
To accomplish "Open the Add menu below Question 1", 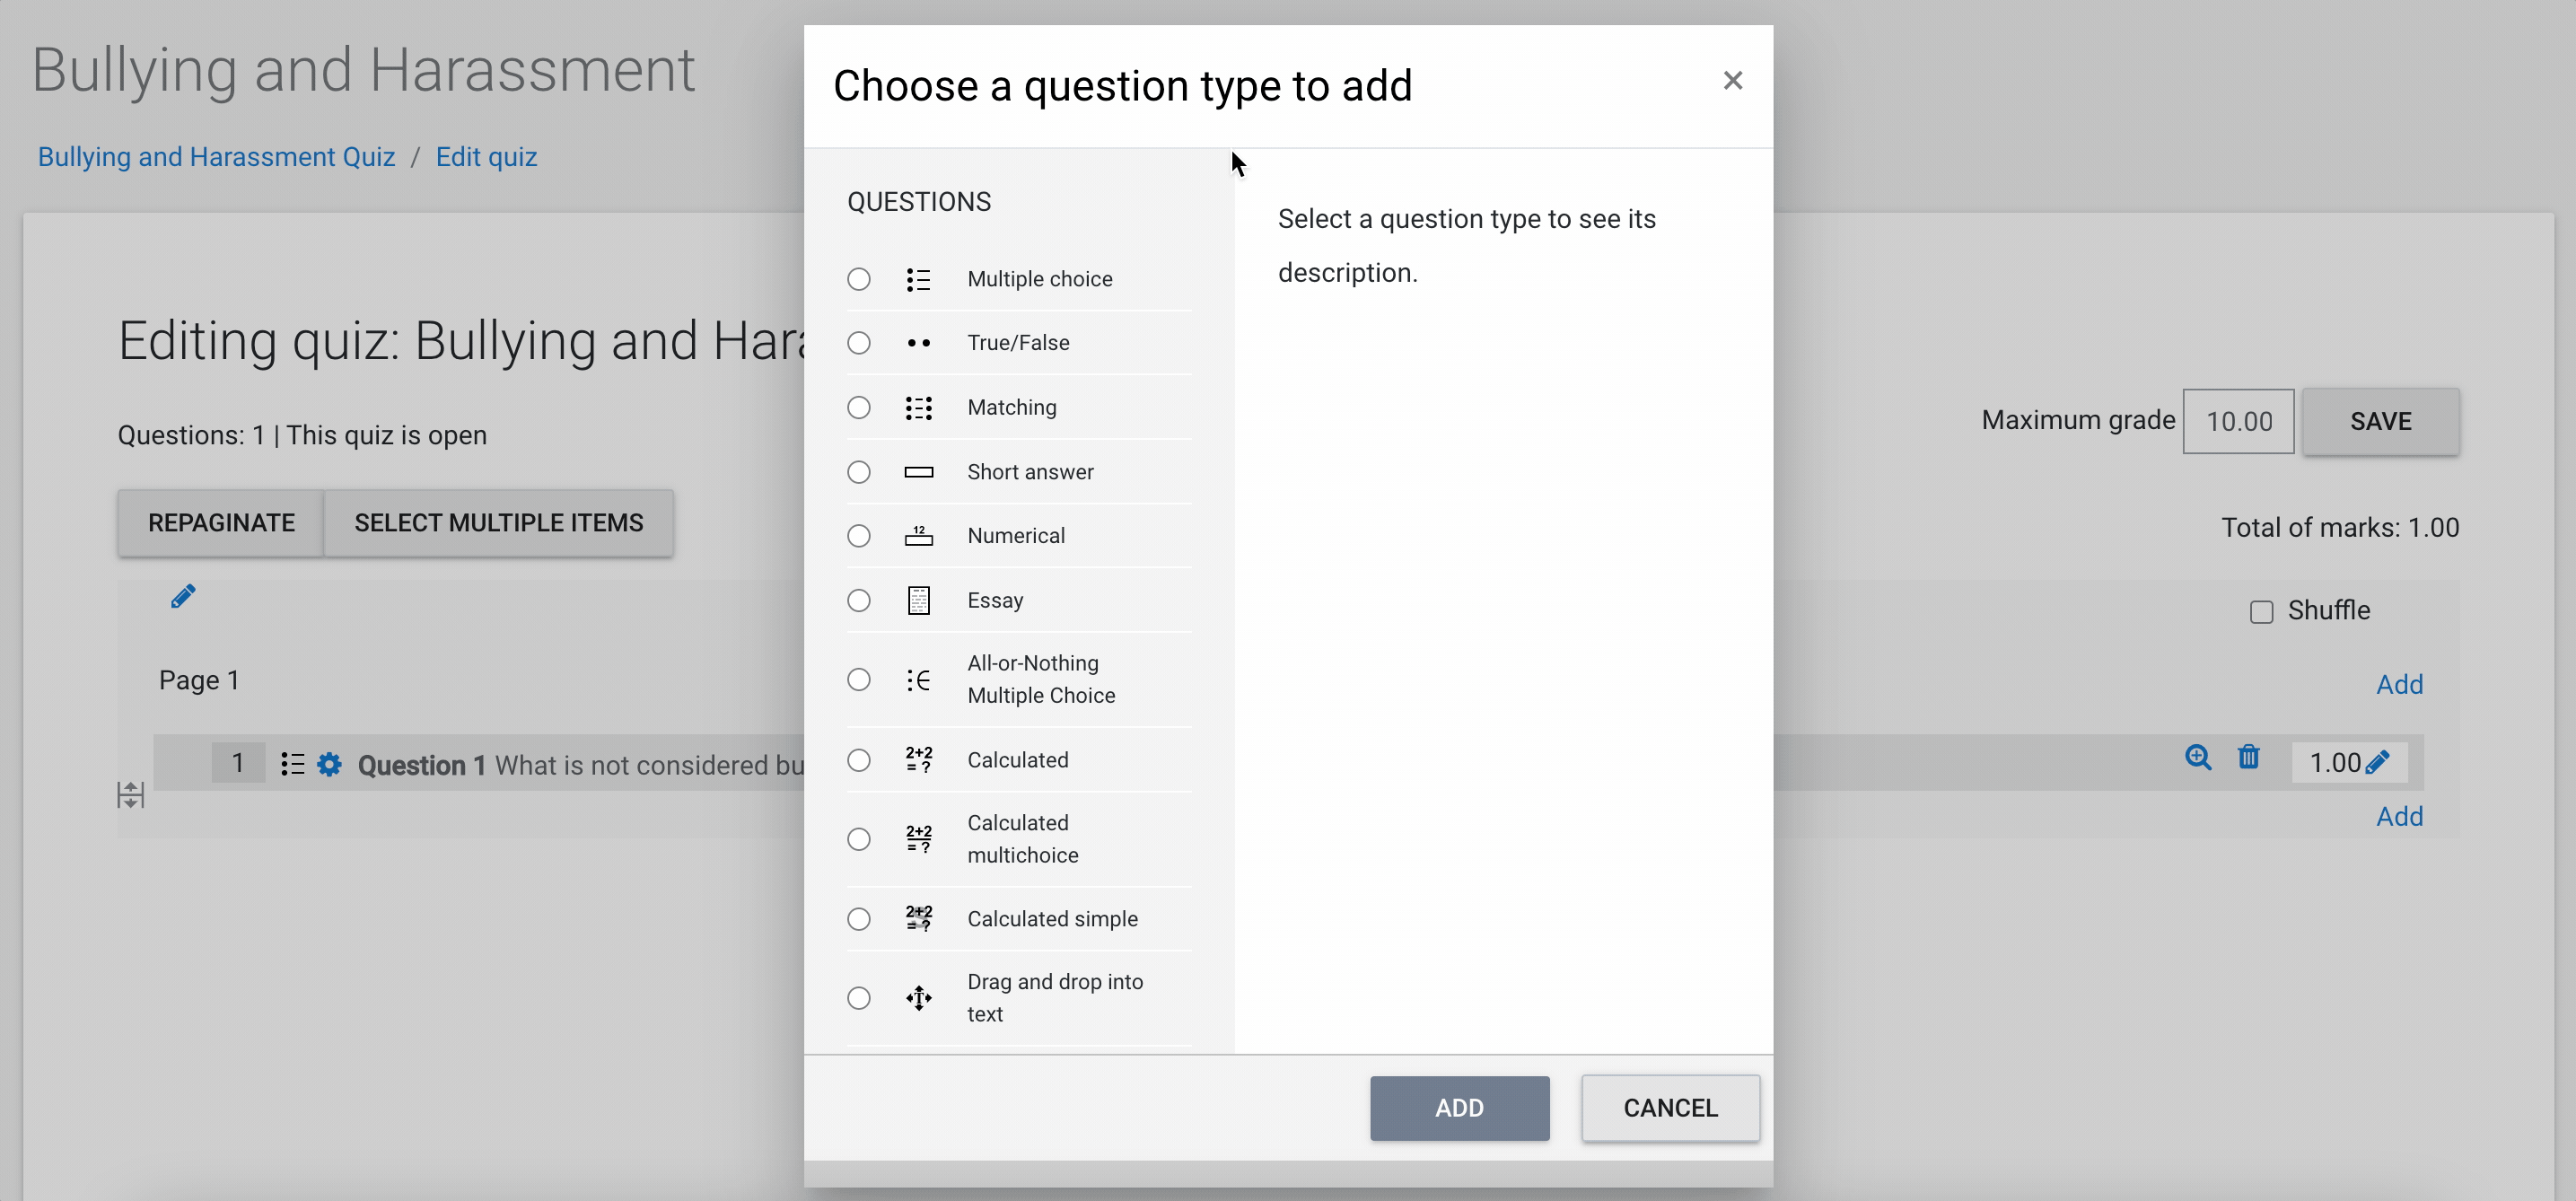I will pyautogui.click(x=2399, y=817).
